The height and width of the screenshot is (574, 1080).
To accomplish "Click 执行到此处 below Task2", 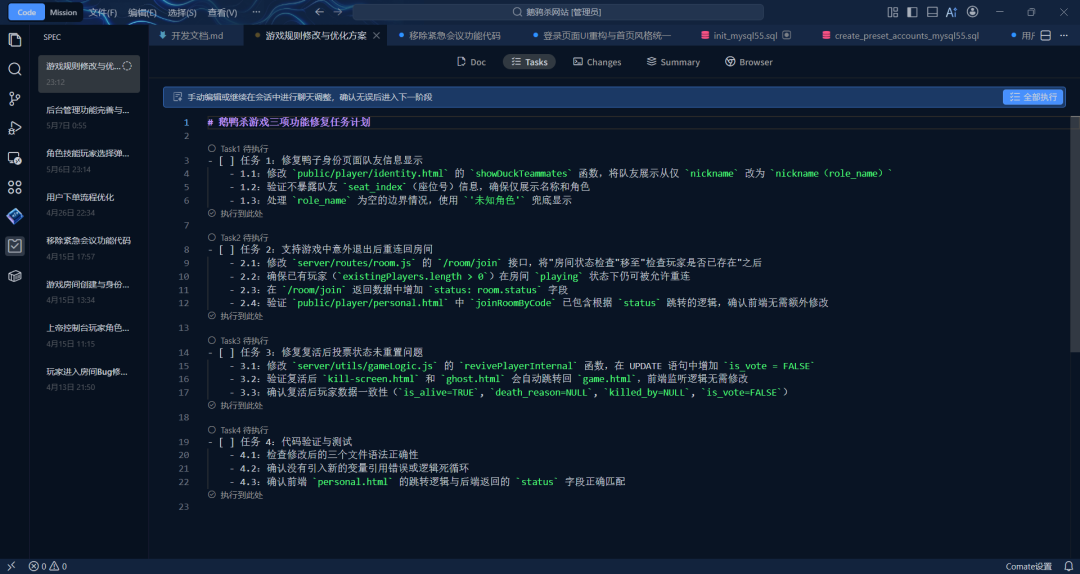I will click(x=236, y=316).
